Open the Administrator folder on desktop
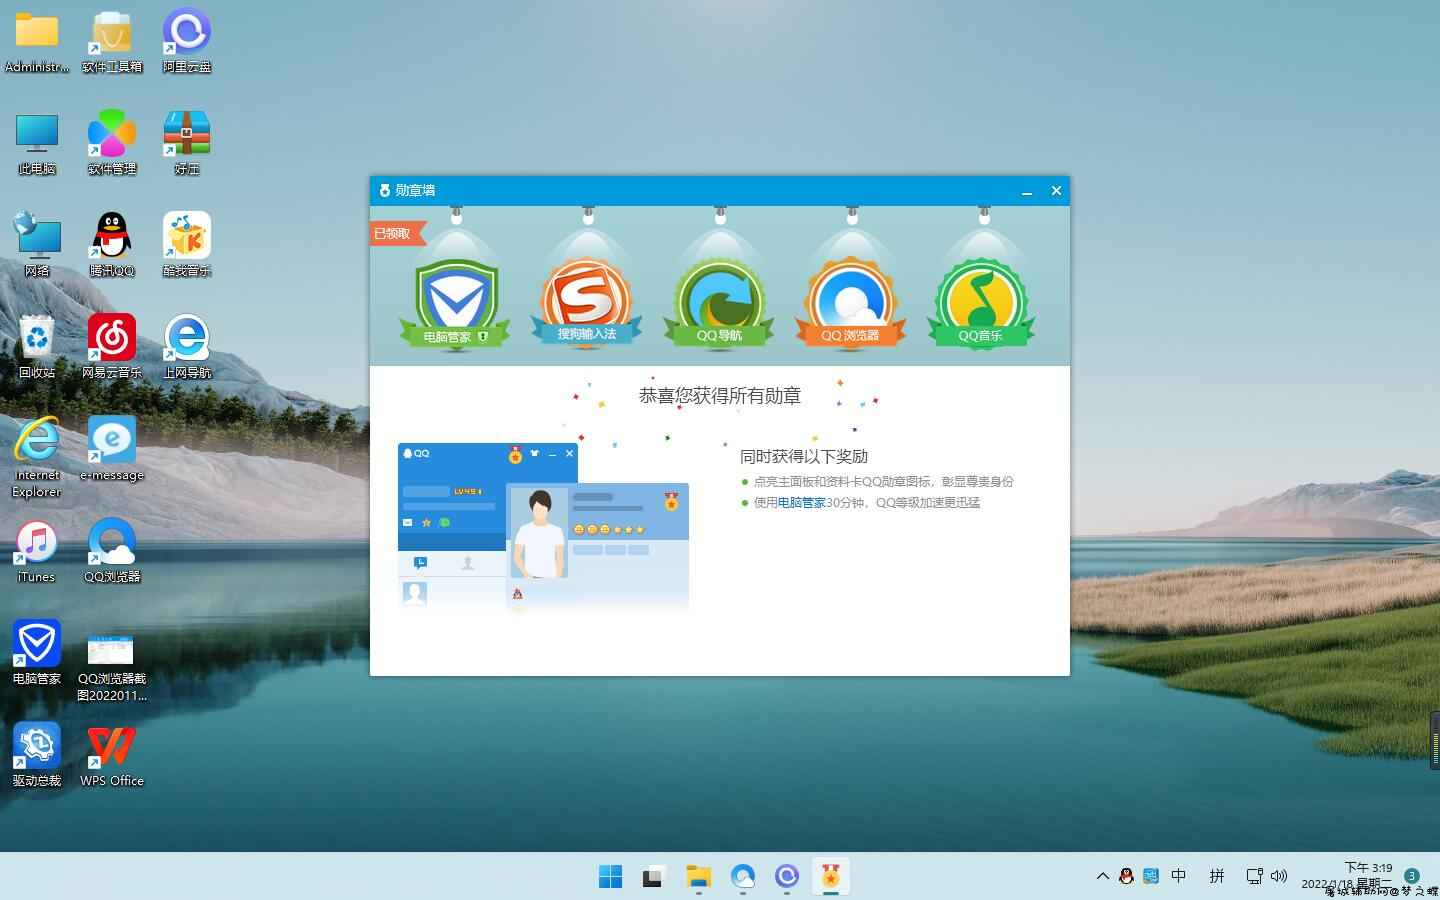This screenshot has height=900, width=1440. pos(37,41)
